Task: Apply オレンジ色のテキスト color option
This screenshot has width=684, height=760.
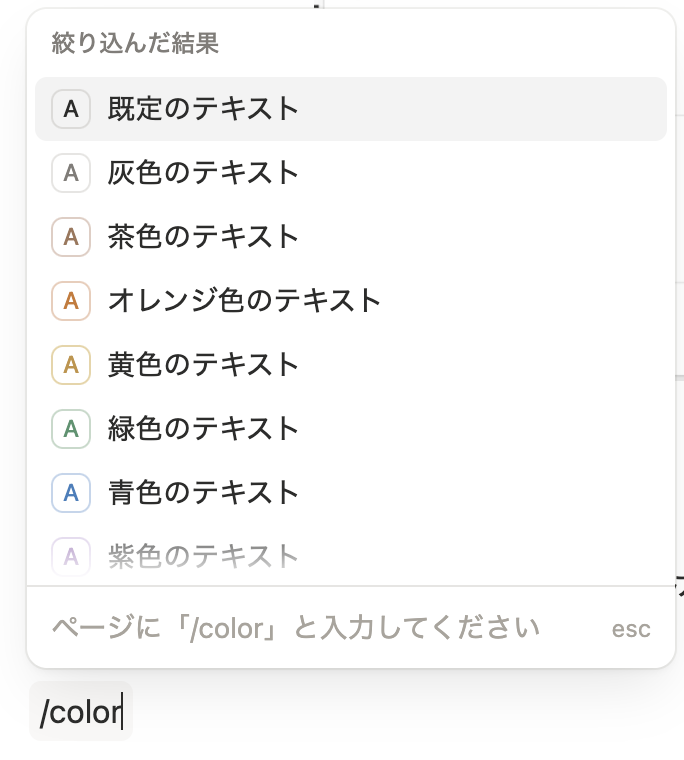Action: point(351,301)
